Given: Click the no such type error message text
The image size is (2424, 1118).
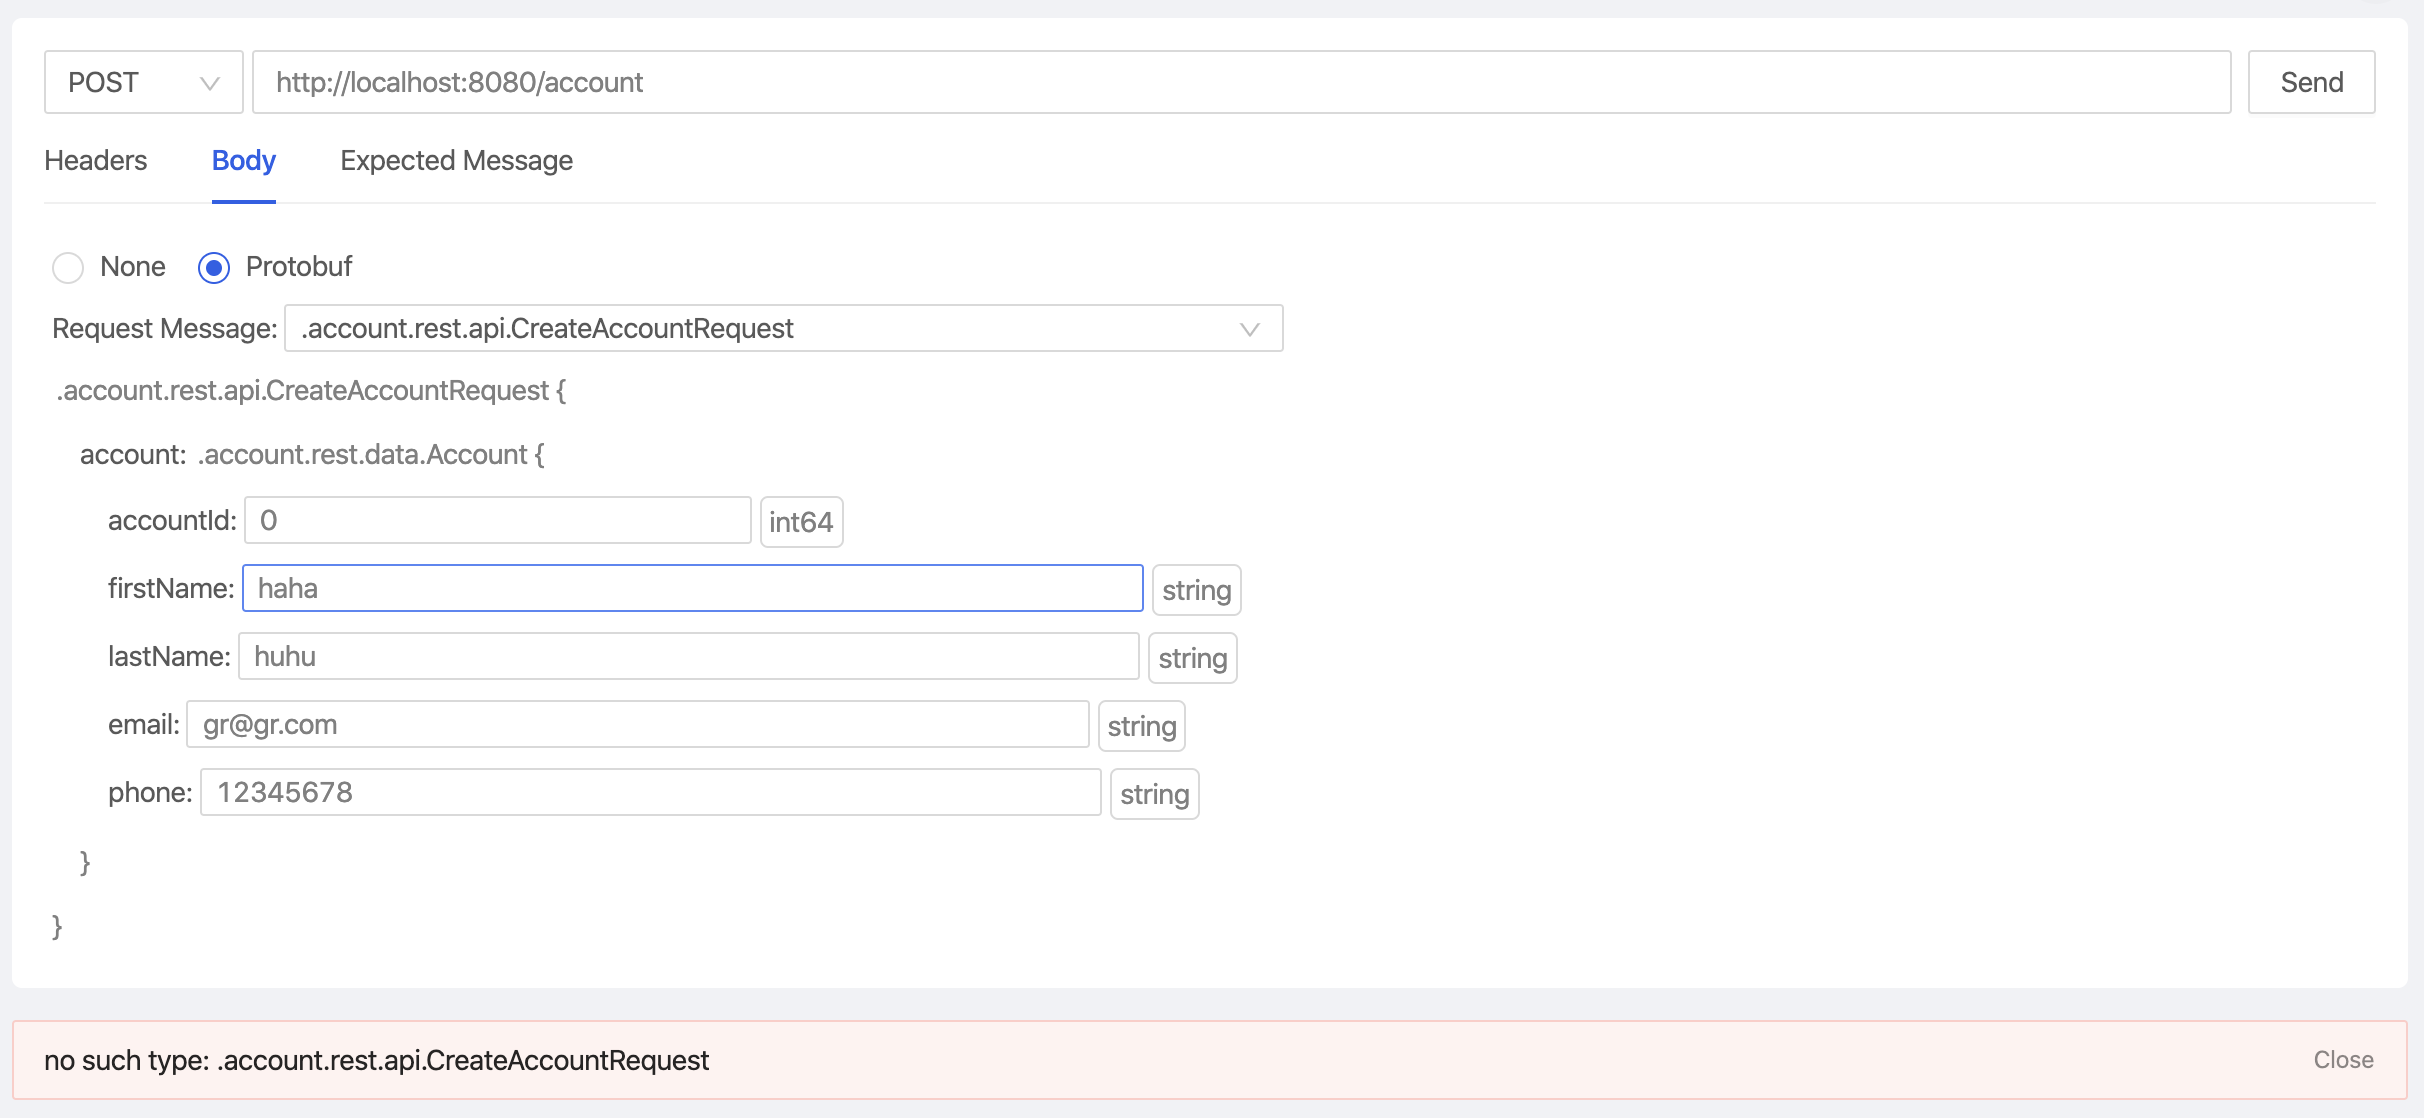Looking at the screenshot, I should [x=378, y=1059].
